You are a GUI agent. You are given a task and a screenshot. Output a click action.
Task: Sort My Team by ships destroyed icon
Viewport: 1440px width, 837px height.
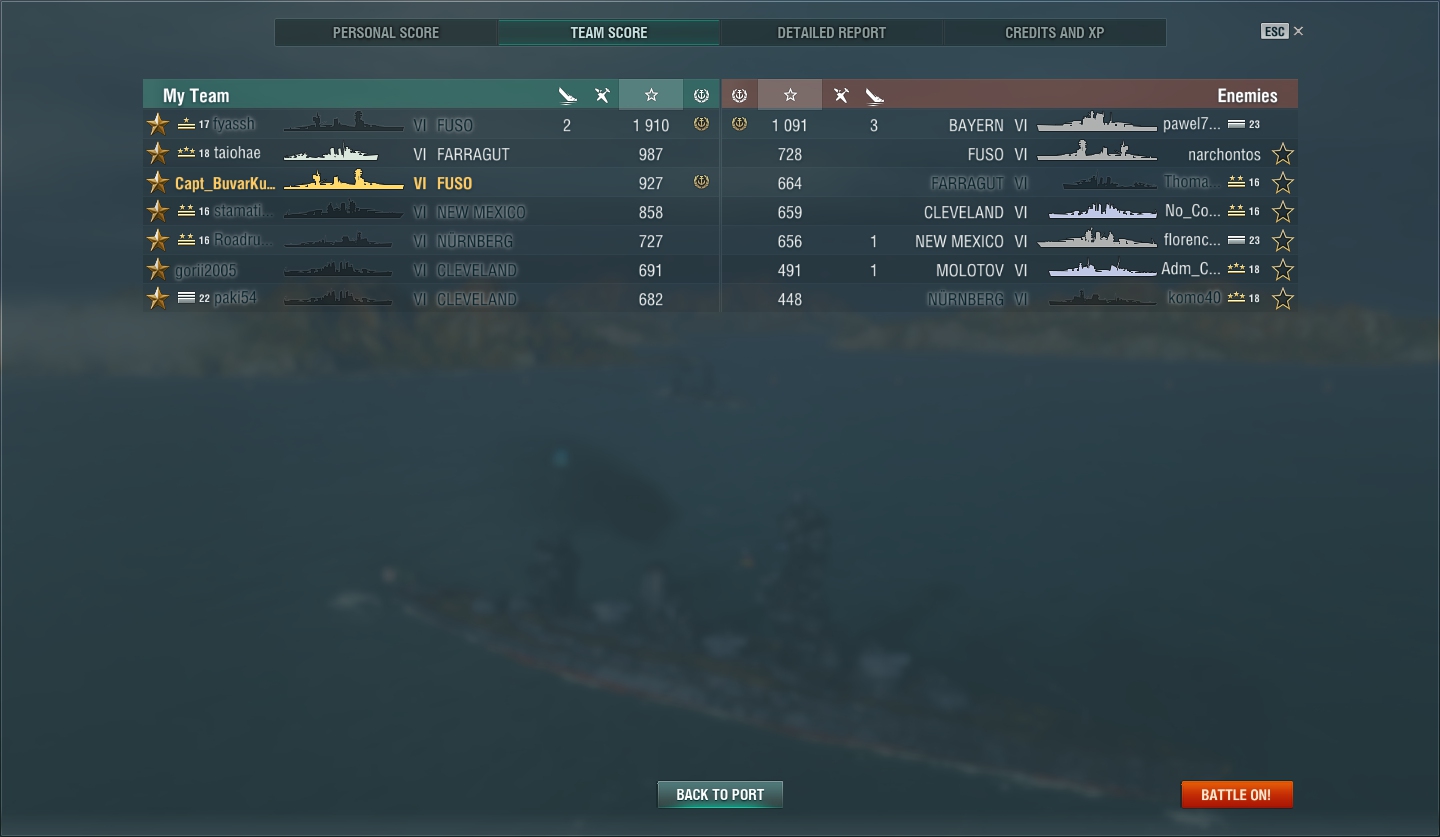(x=567, y=96)
